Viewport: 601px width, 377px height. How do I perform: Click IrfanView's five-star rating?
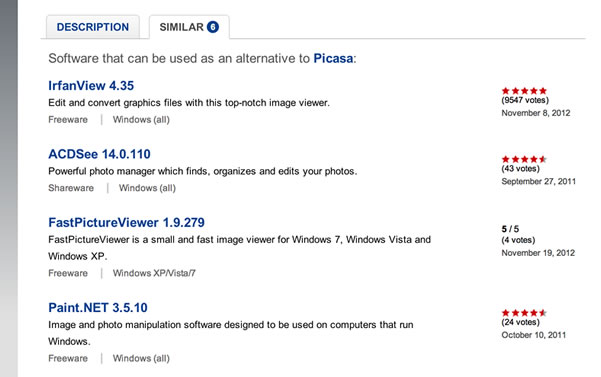tap(524, 91)
